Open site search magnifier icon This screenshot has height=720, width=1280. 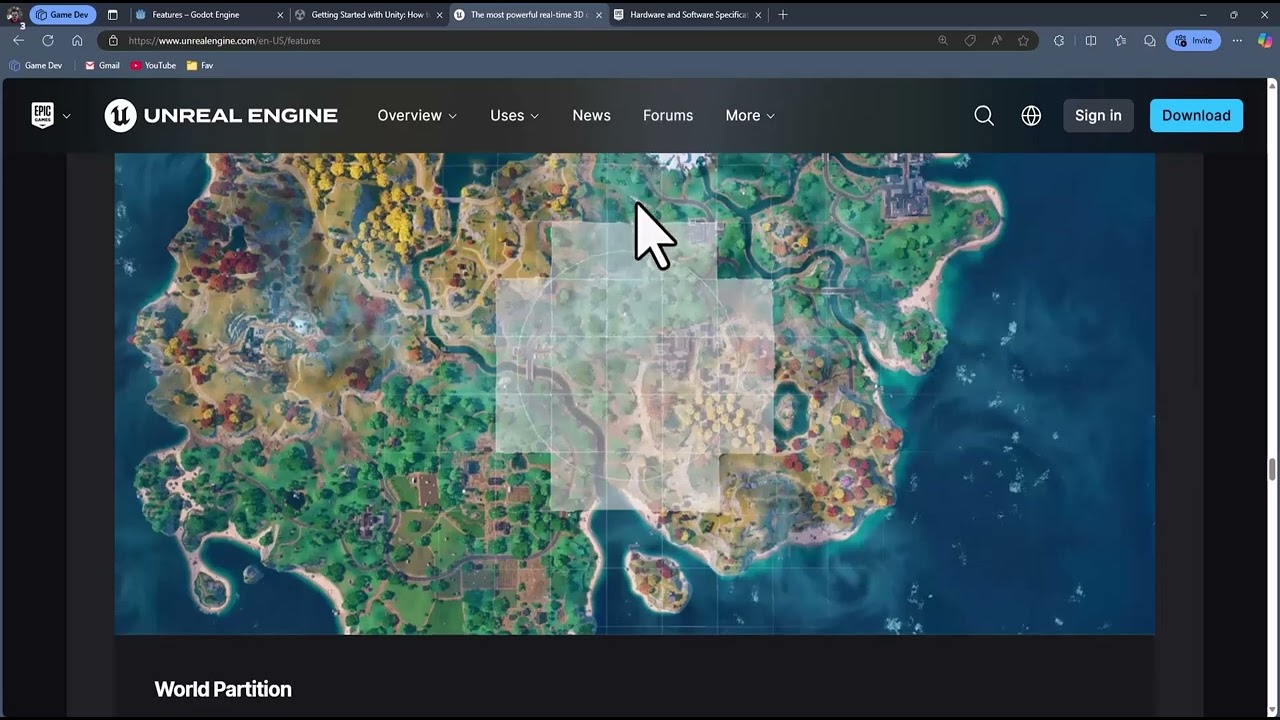pos(984,116)
